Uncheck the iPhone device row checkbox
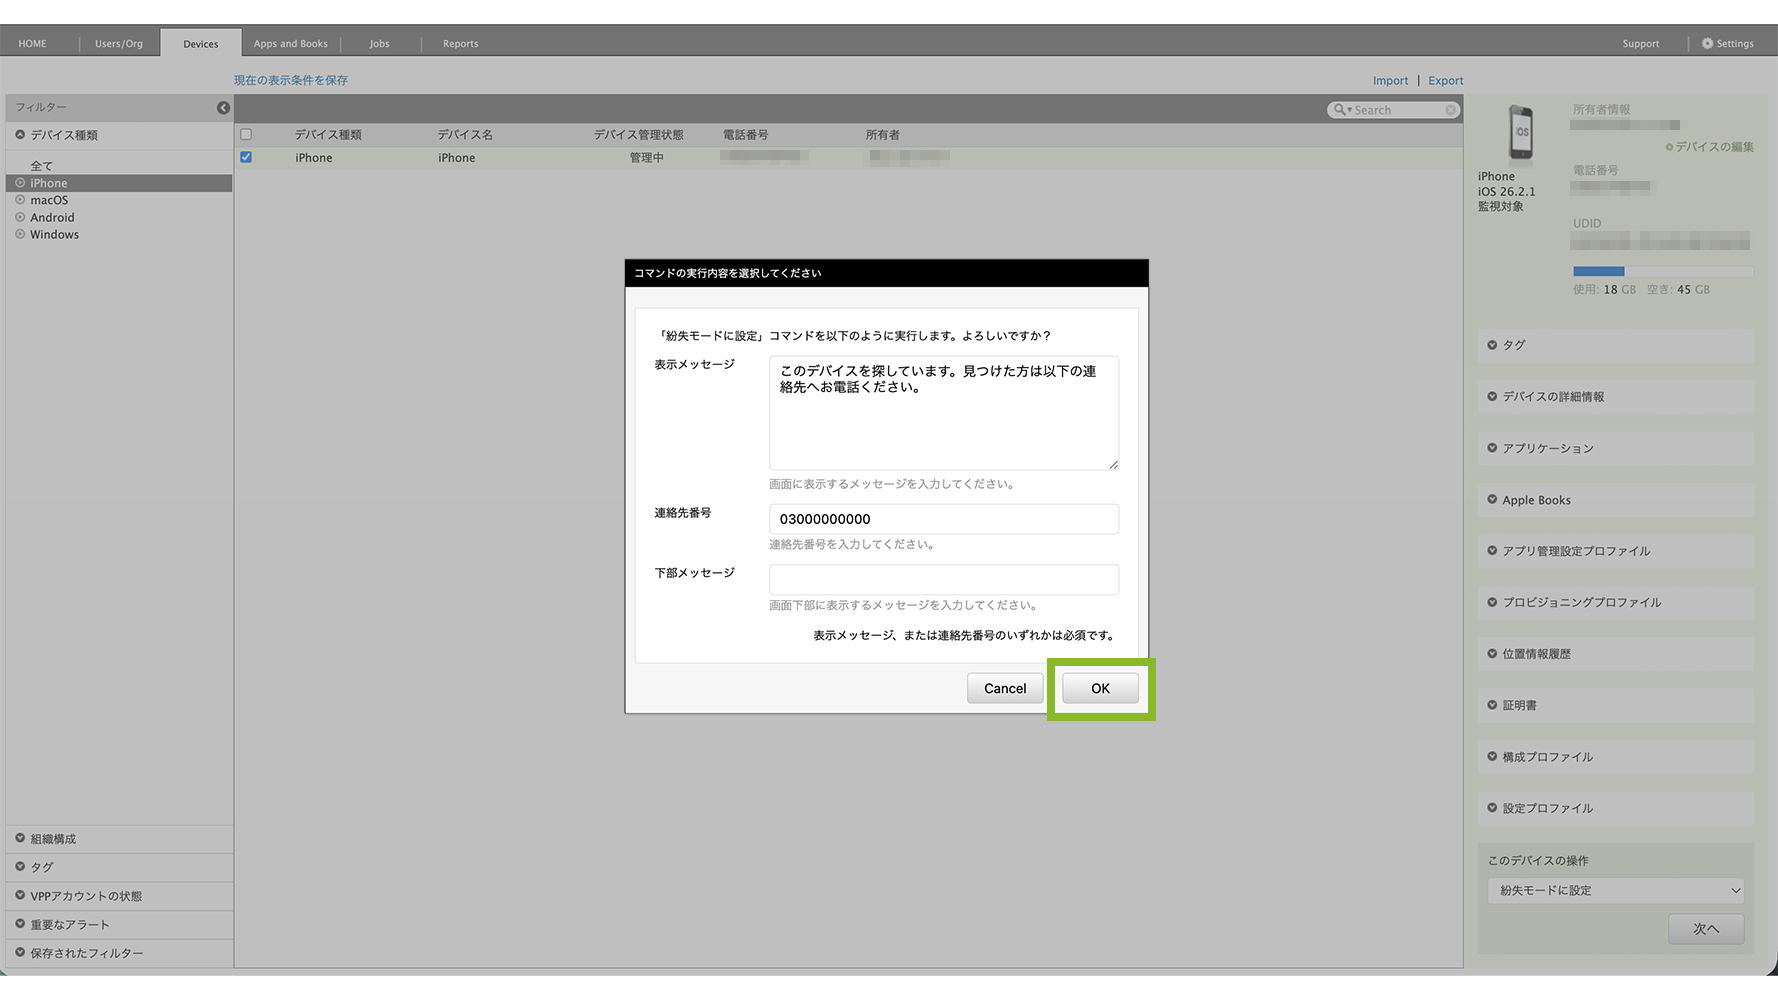Viewport: 1778px width, 1000px height. point(246,158)
